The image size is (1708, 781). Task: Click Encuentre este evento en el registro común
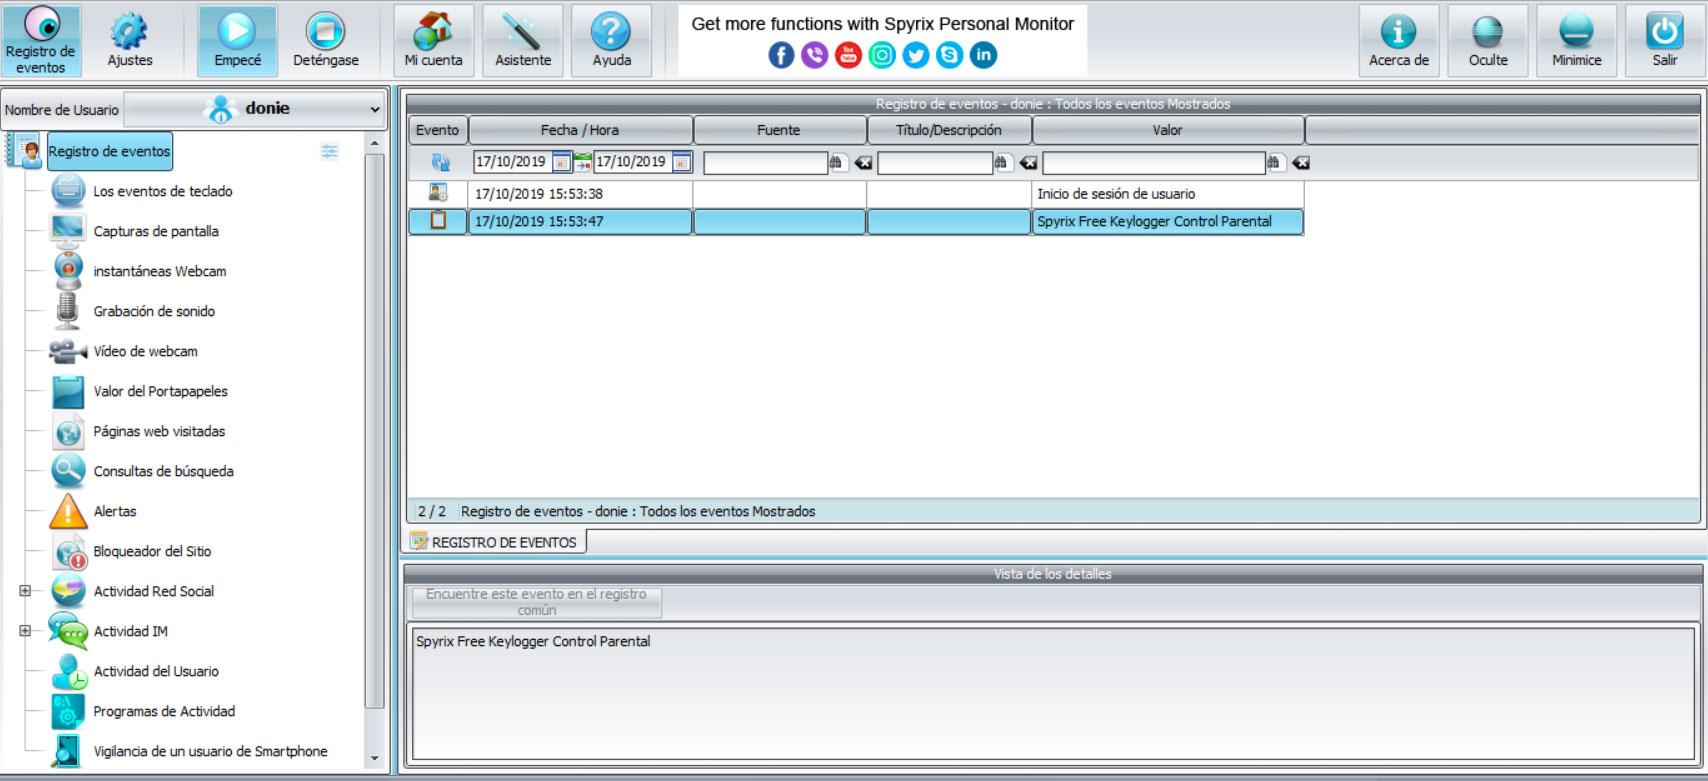537,602
